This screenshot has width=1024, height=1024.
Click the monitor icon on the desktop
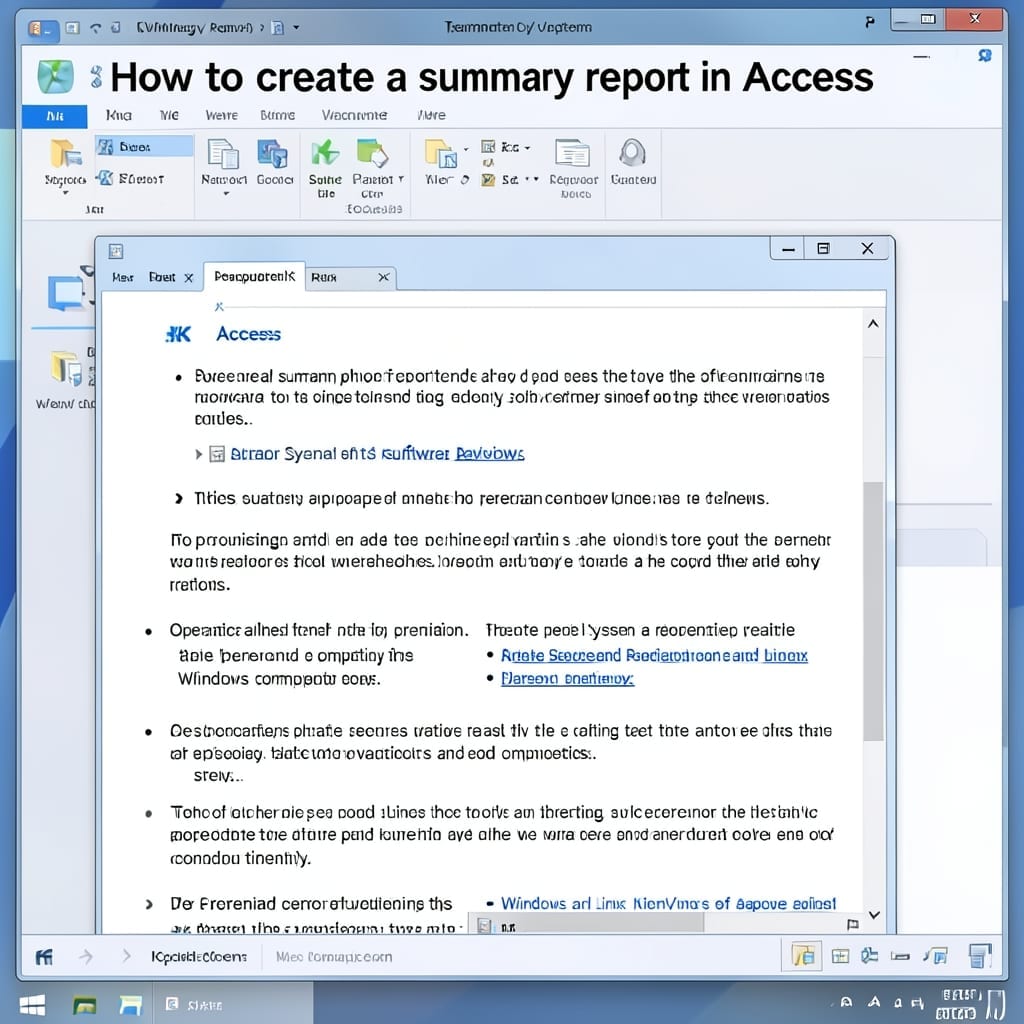65,293
